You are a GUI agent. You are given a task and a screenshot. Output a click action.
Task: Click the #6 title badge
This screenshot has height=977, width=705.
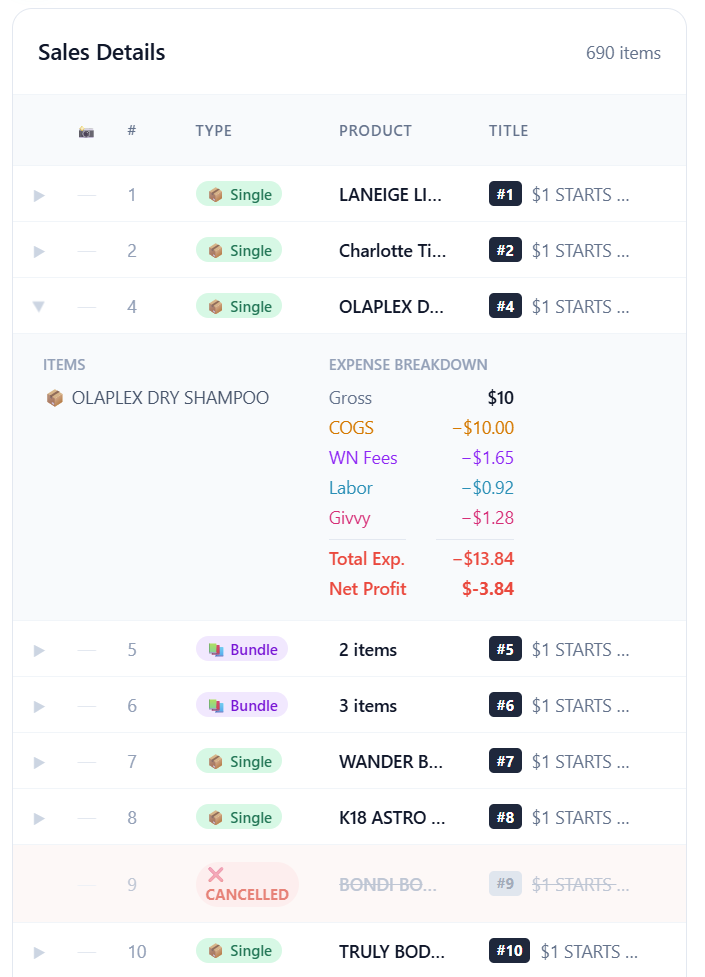click(505, 706)
